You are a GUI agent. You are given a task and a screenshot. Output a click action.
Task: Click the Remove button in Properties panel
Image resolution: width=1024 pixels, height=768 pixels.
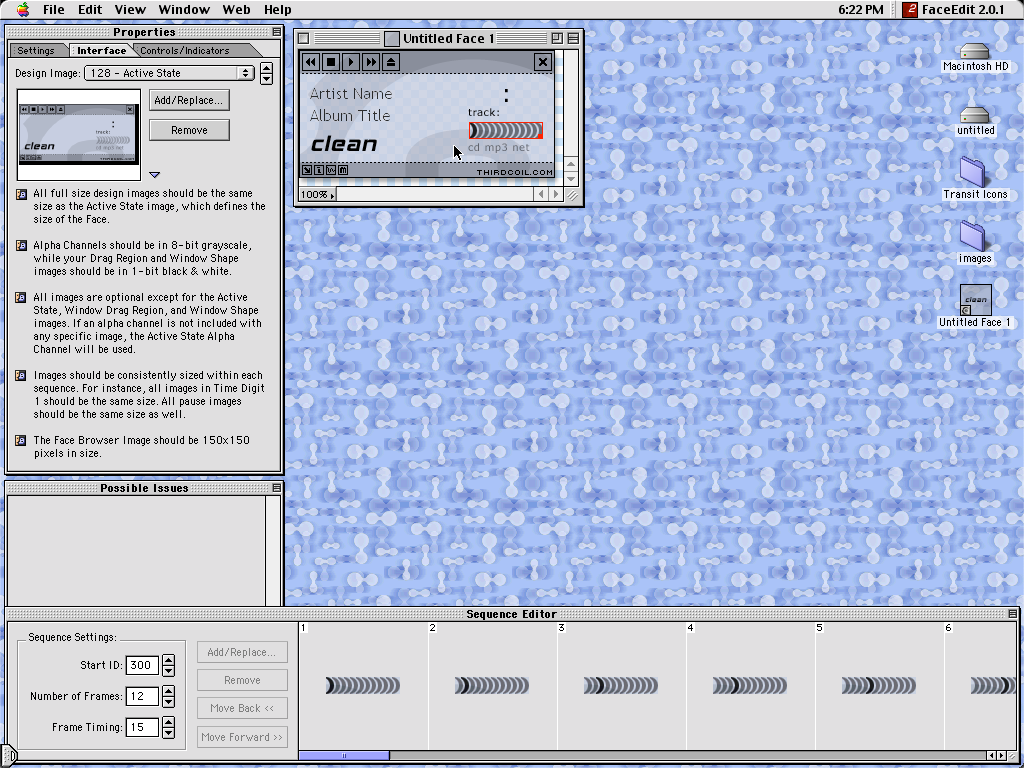tap(189, 130)
